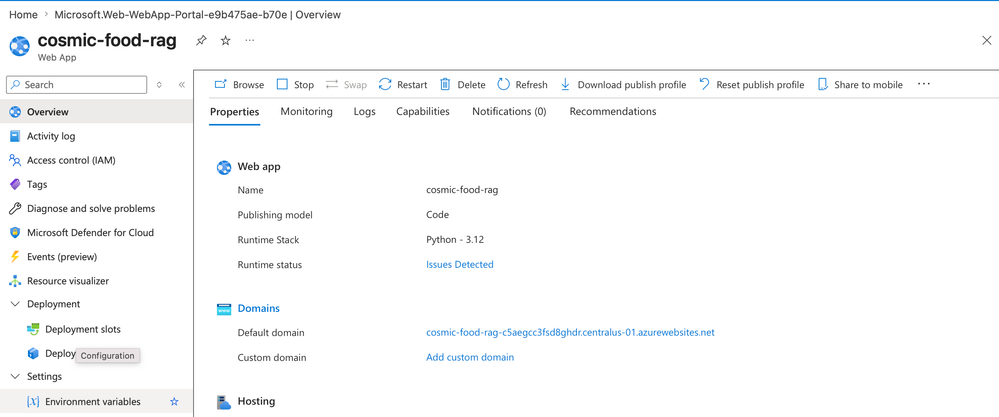
Task: Close the web app blade
Action: point(986,41)
